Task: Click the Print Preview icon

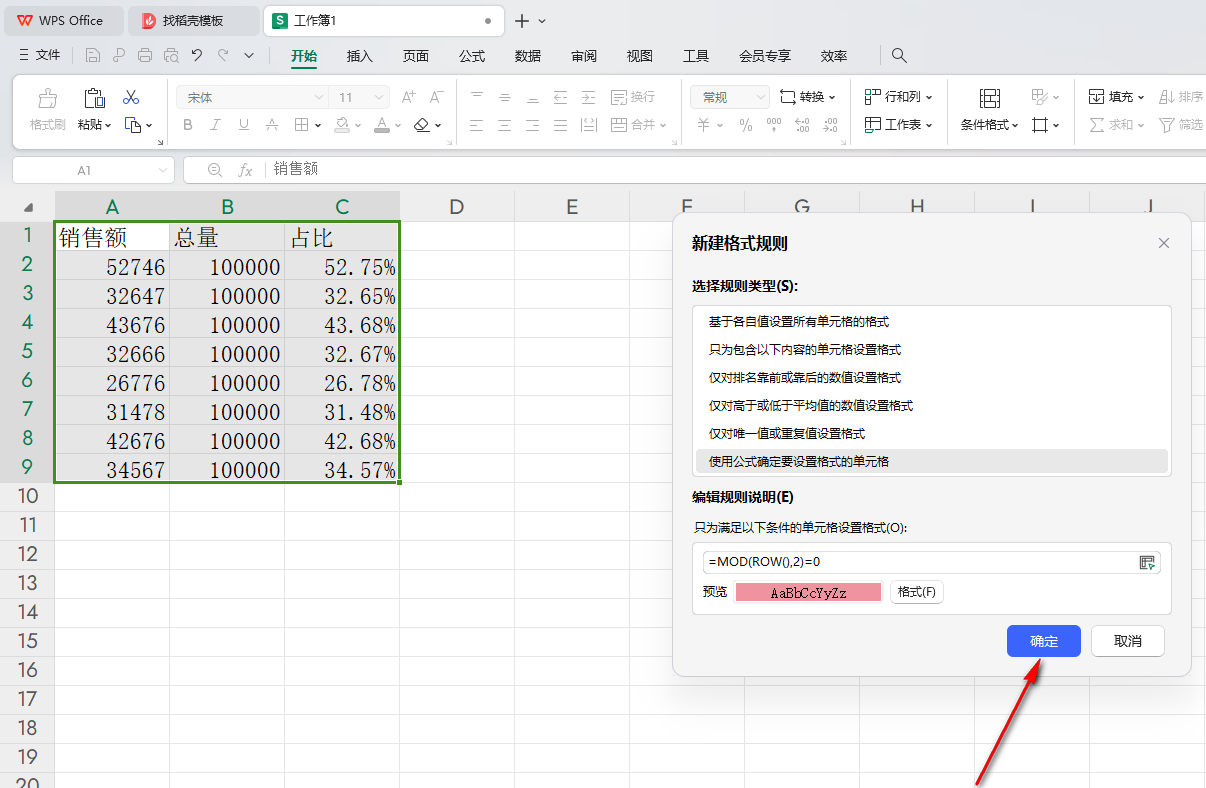Action: (x=171, y=56)
